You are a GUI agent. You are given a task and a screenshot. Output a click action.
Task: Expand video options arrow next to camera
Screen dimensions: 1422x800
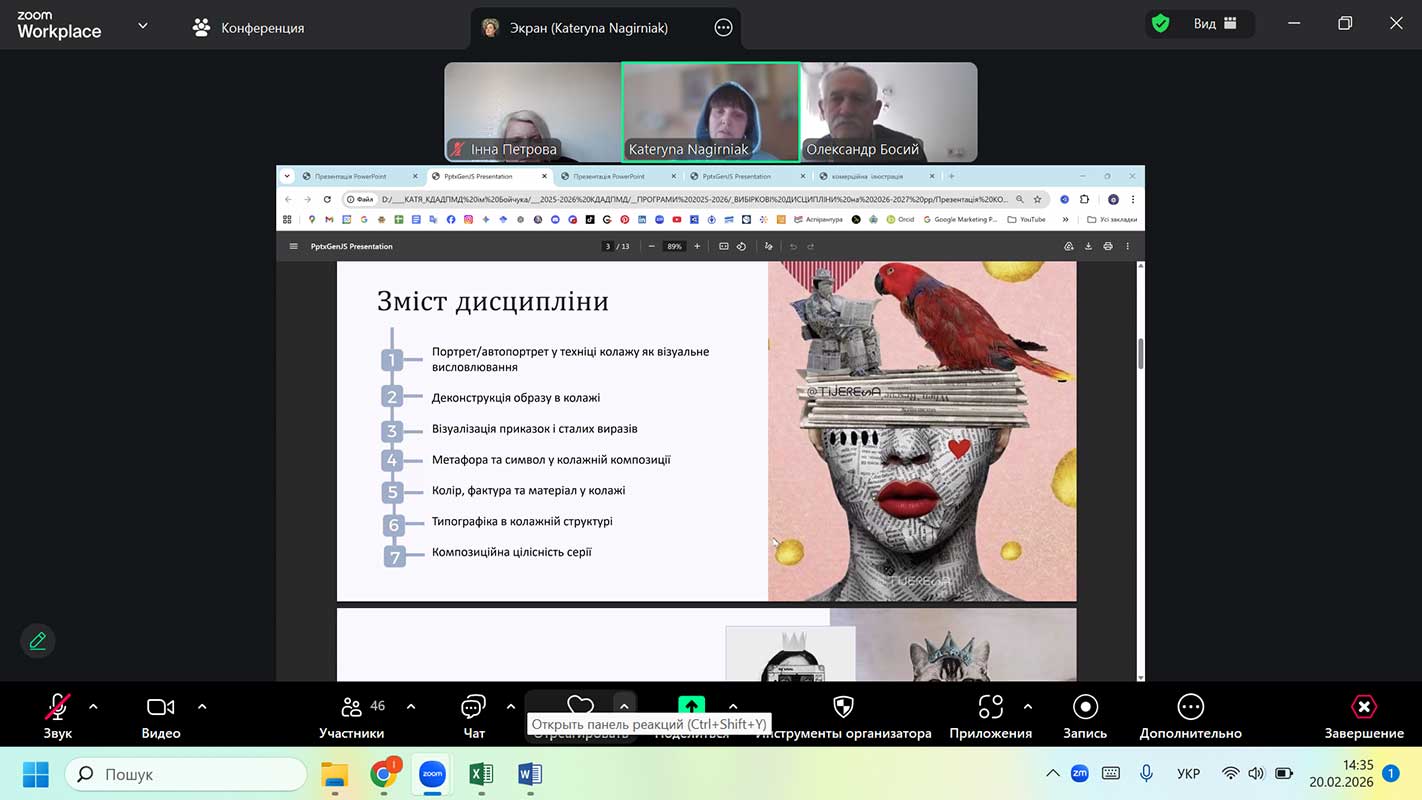[x=202, y=707]
